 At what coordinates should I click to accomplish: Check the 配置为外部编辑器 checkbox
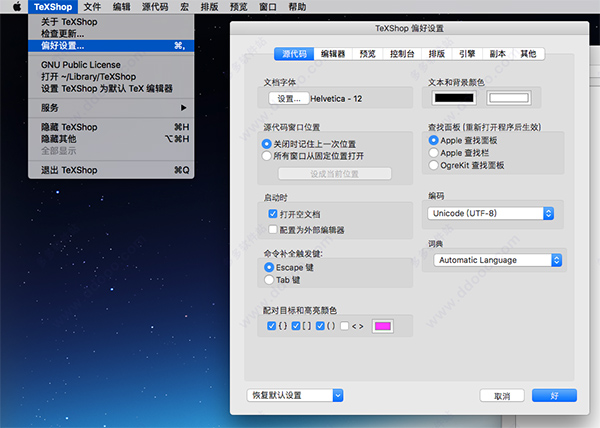point(273,229)
